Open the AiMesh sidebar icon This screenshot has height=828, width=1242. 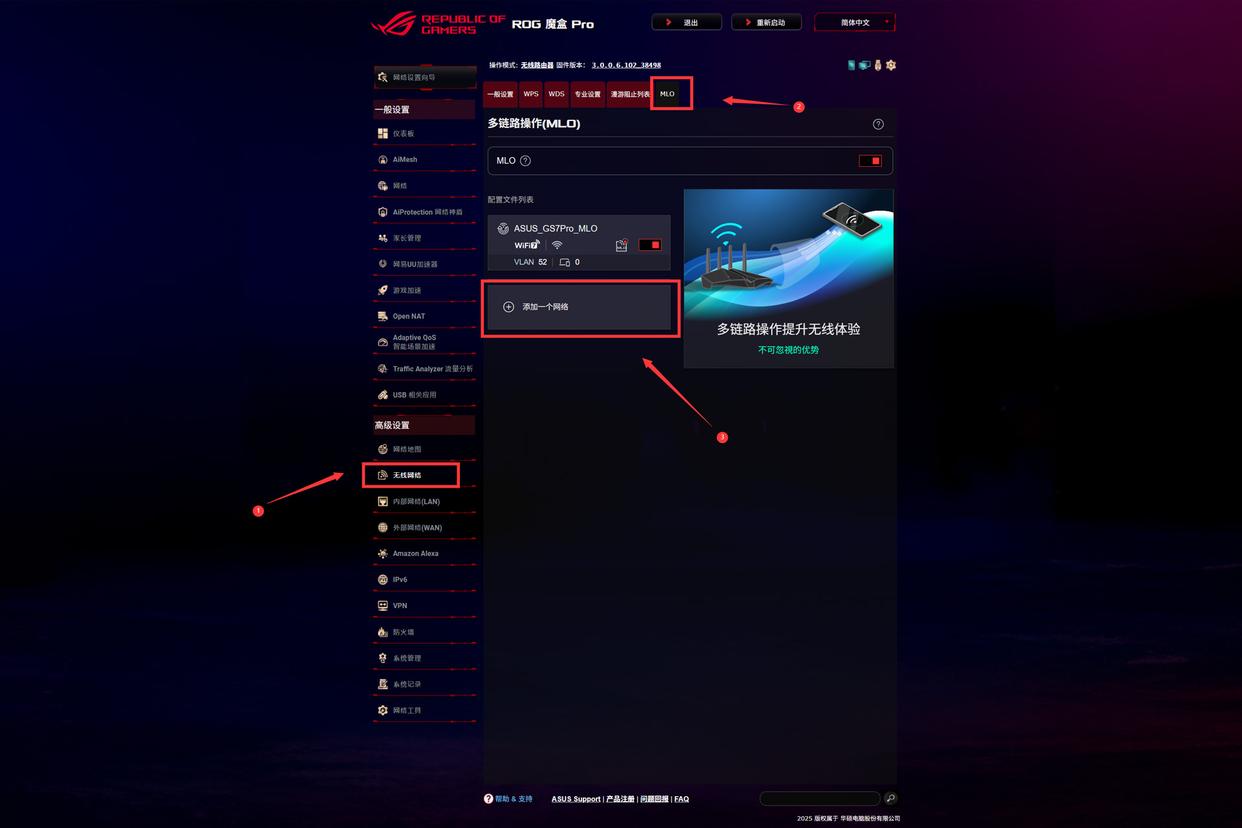click(383, 160)
